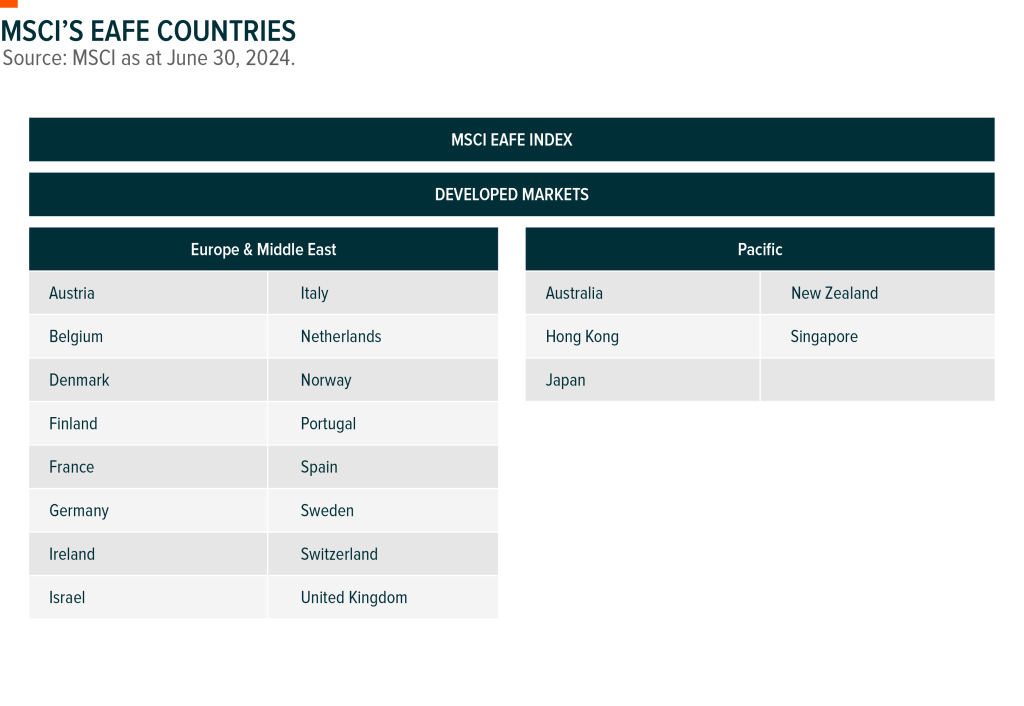Image resolution: width=1024 pixels, height=706 pixels.
Task: Select the 'Belgium' cell
Action: (148, 336)
